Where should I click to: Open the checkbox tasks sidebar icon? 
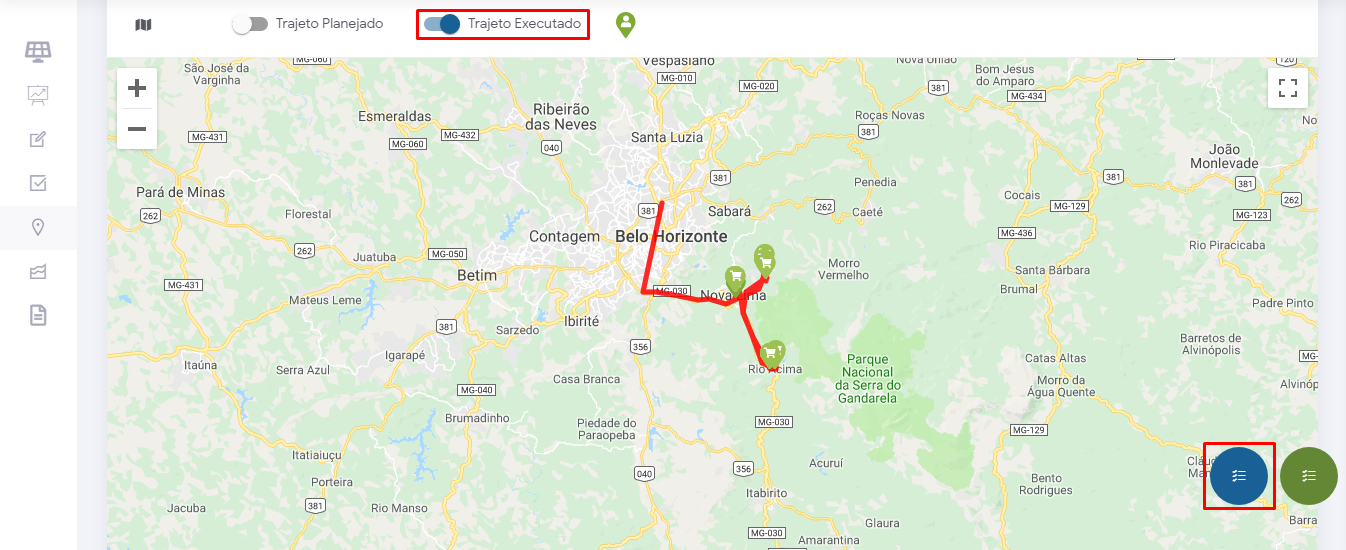click(38, 183)
